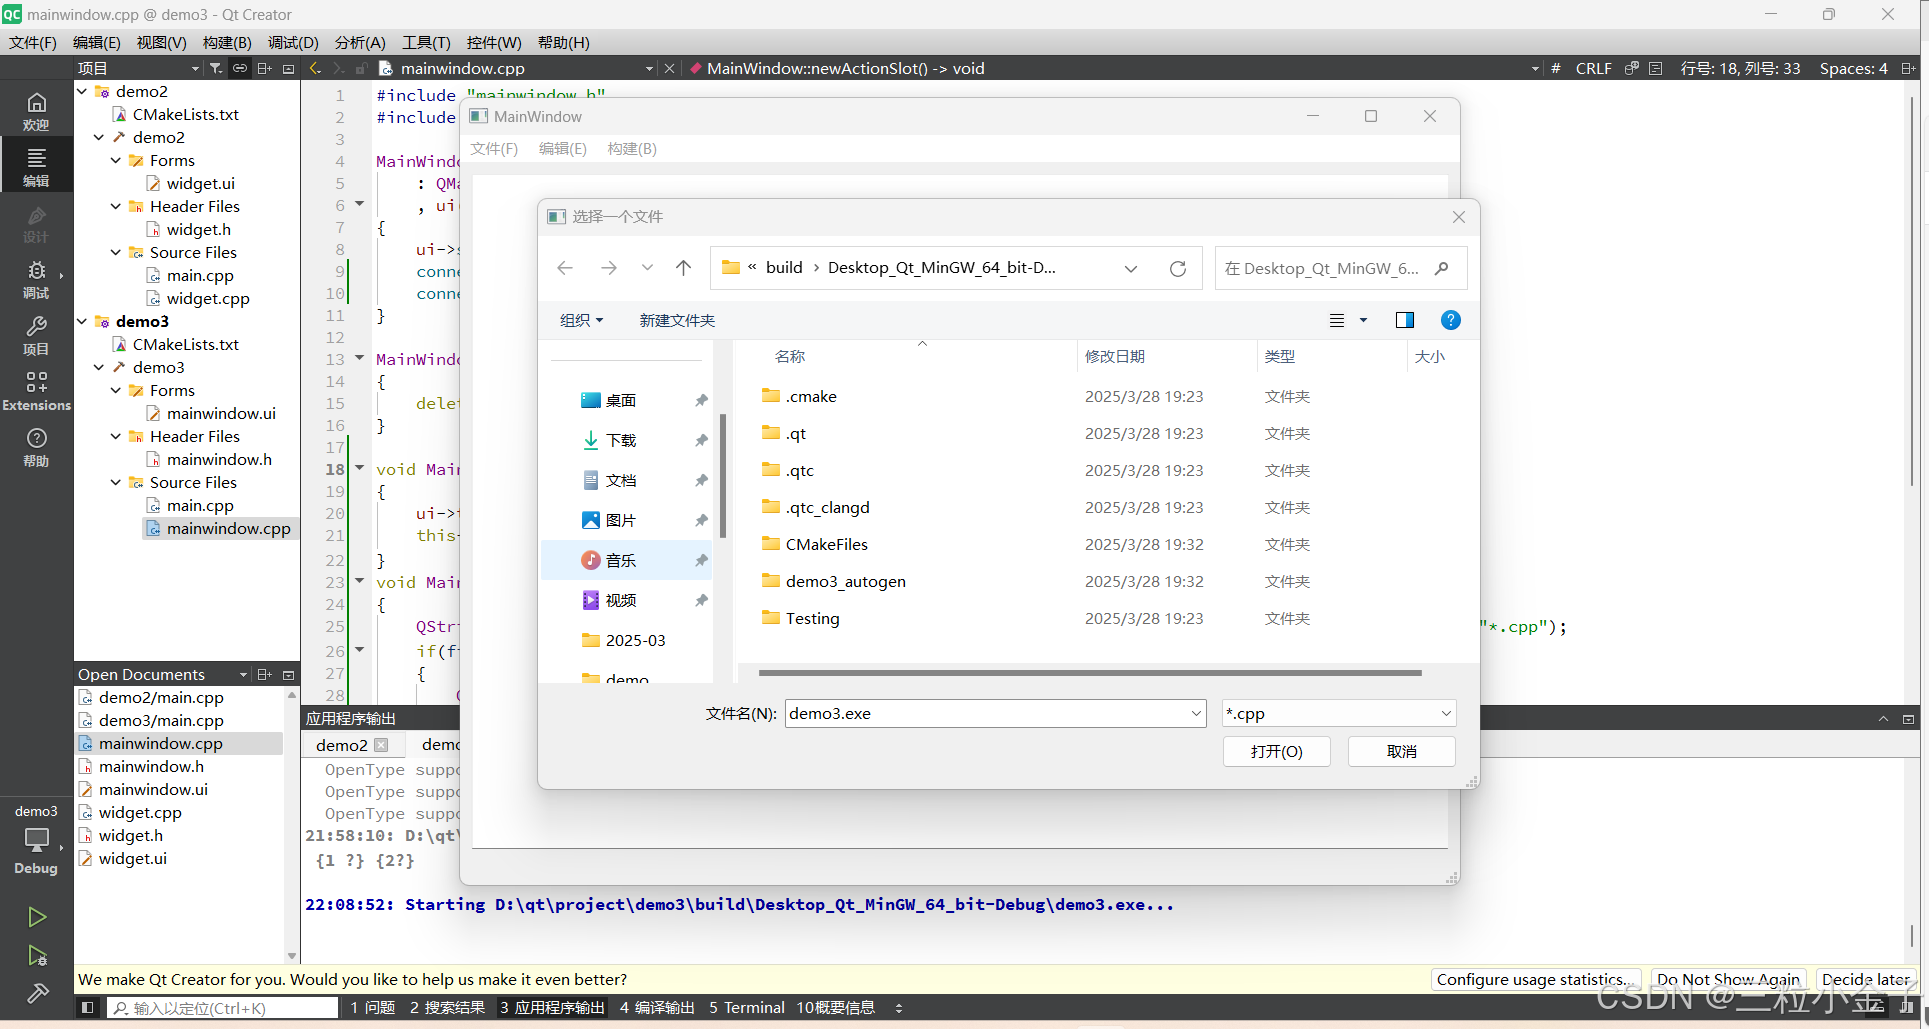
Task: Select the CMakeFiles folder
Action: coord(826,544)
